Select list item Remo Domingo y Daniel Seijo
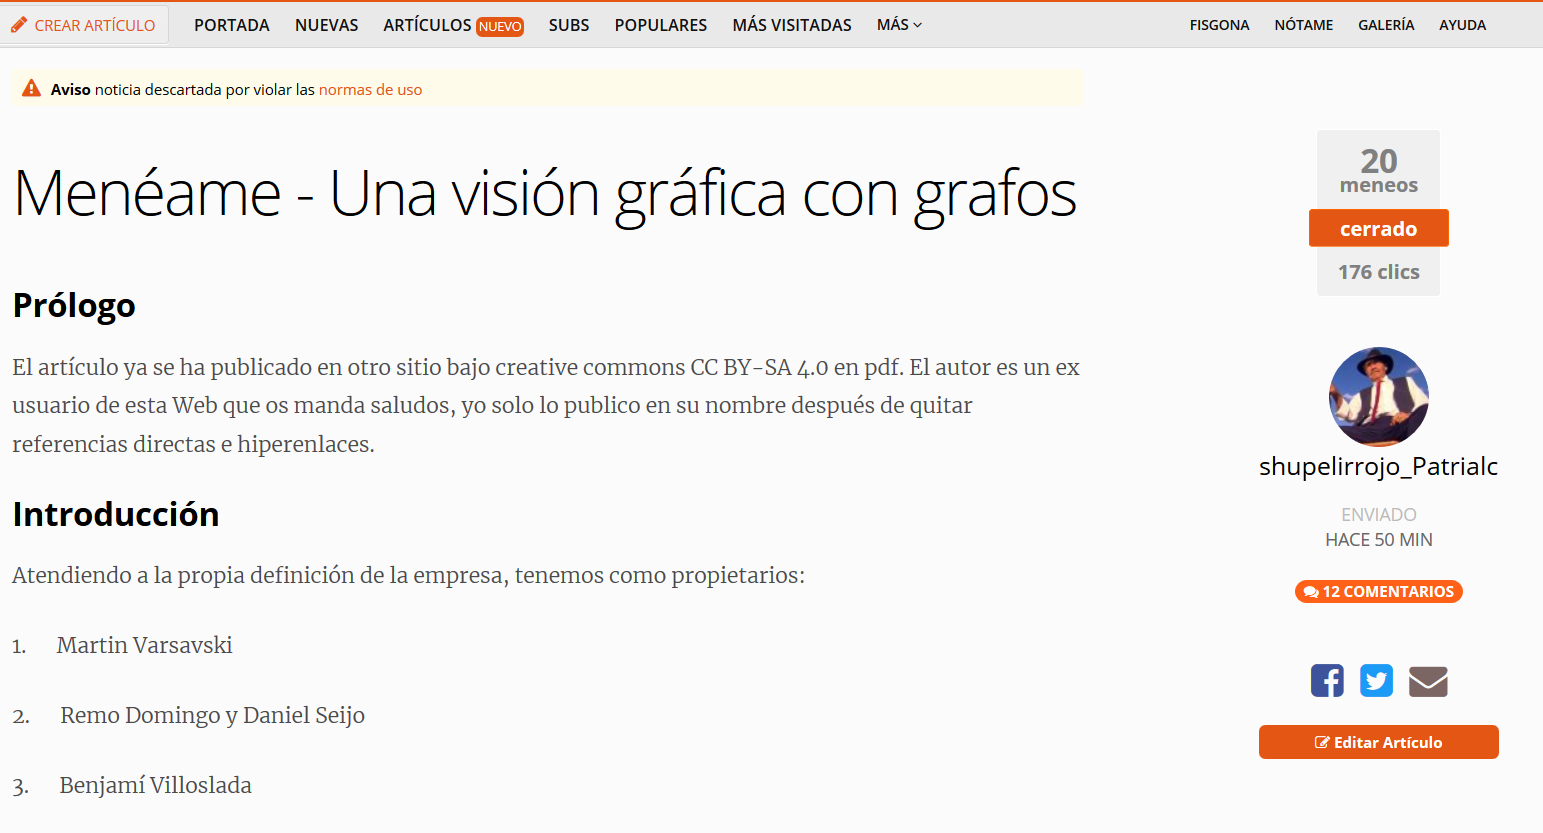Image resolution: width=1543 pixels, height=833 pixels. [212, 715]
